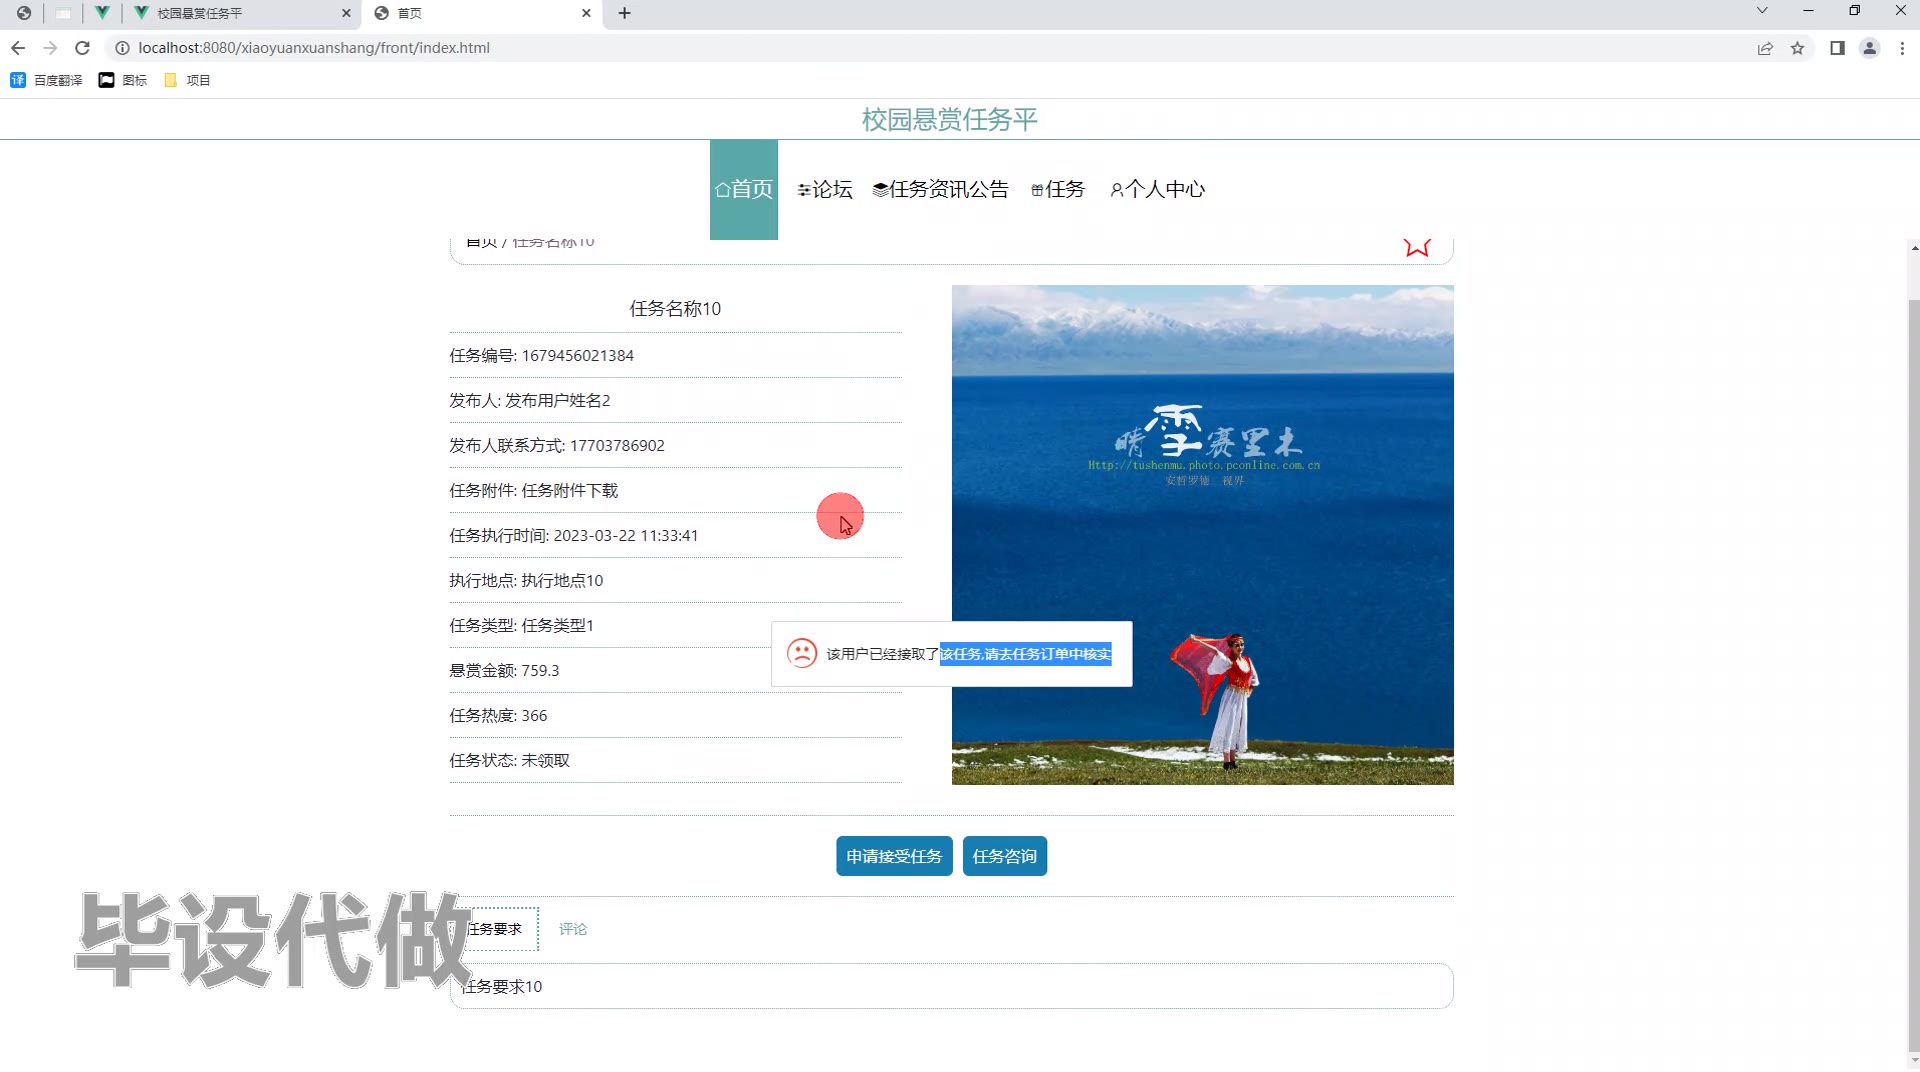
Task: Click the 执行地点: 执行地点10 row
Action: coord(675,580)
